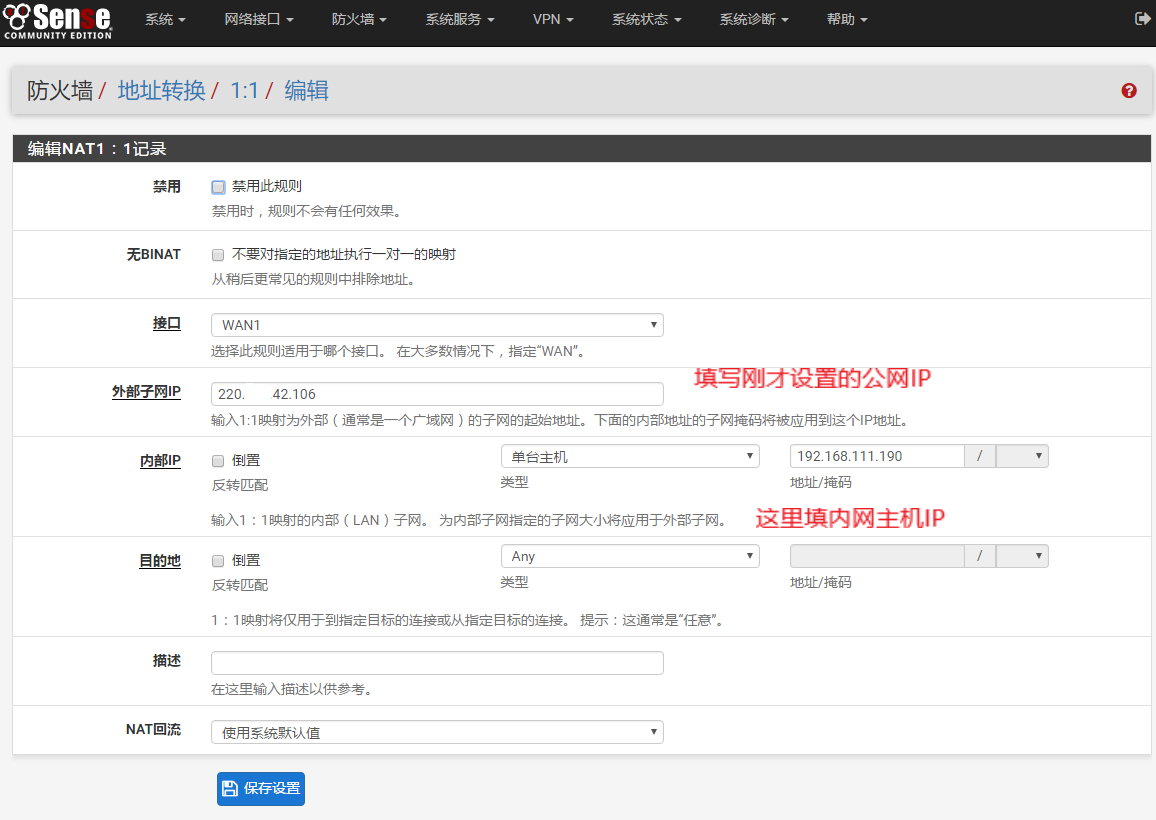Image resolution: width=1156 pixels, height=820 pixels.
Task: Open the 目的地 type dropdown showing Any
Action: click(x=629, y=557)
